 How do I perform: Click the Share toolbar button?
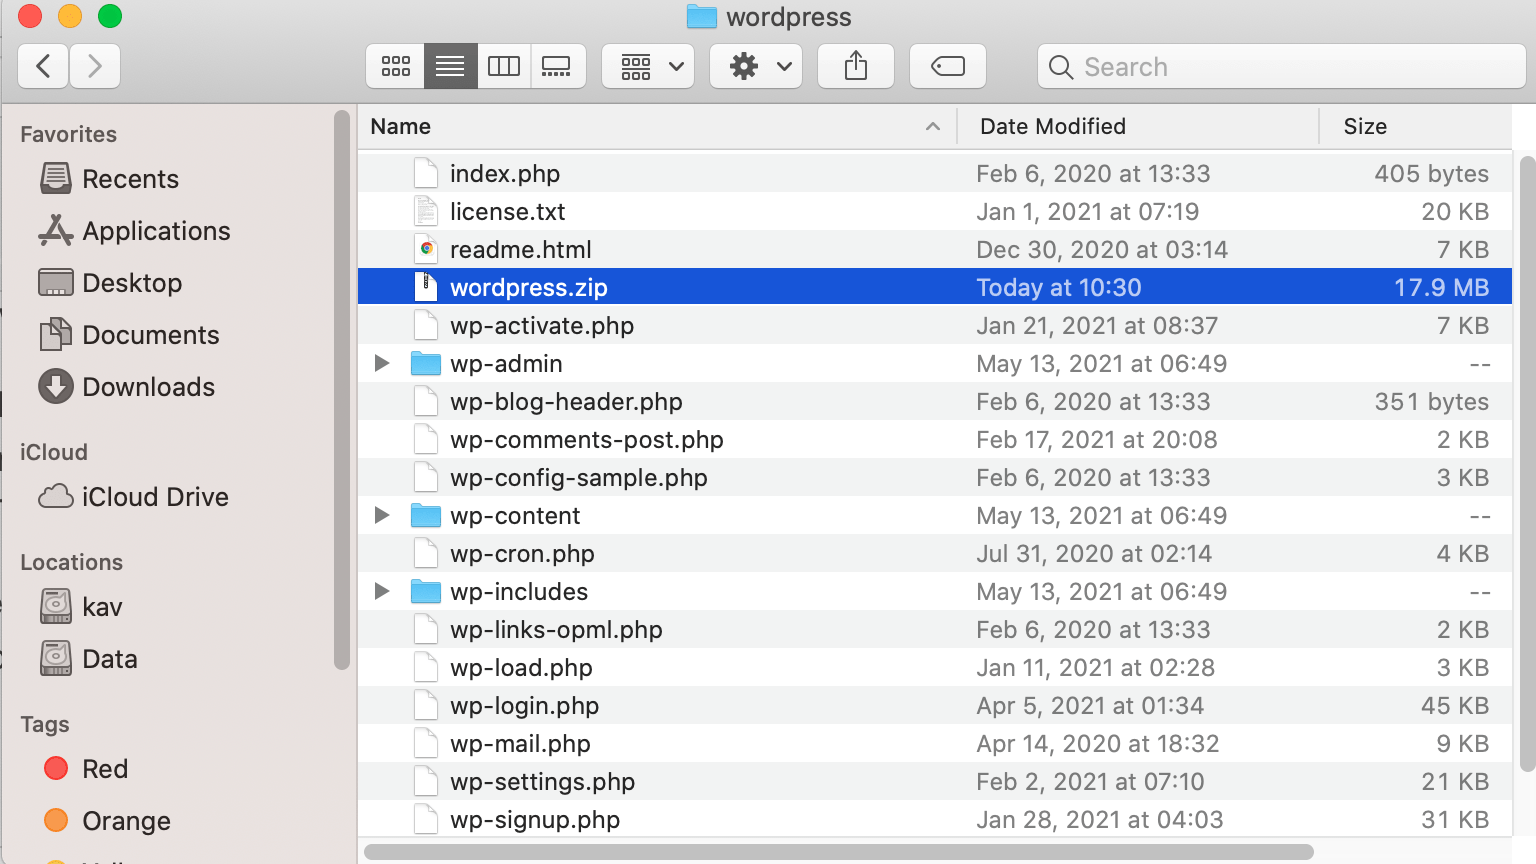(x=856, y=67)
